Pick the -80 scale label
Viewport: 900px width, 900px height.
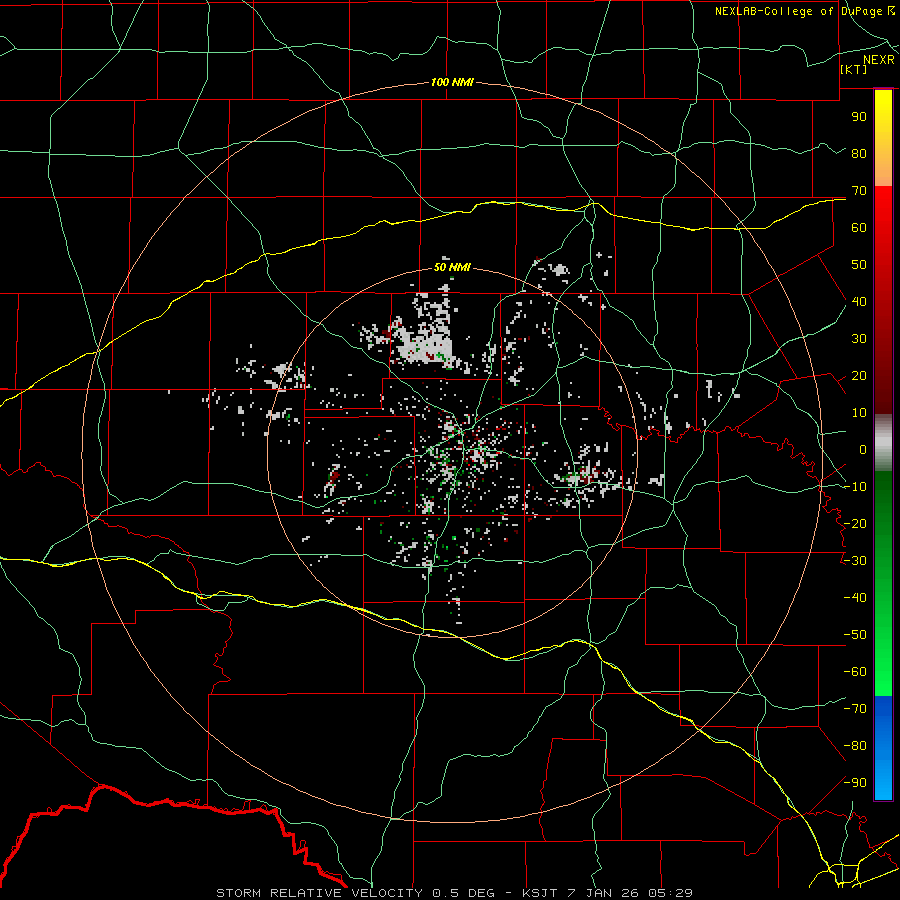(855, 746)
